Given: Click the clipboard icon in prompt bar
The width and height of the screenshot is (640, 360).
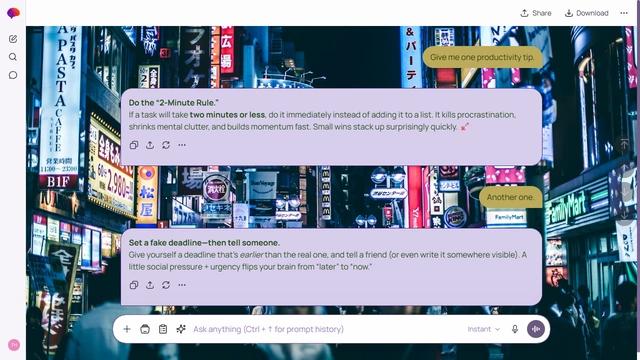Looking at the screenshot, I should (163, 329).
